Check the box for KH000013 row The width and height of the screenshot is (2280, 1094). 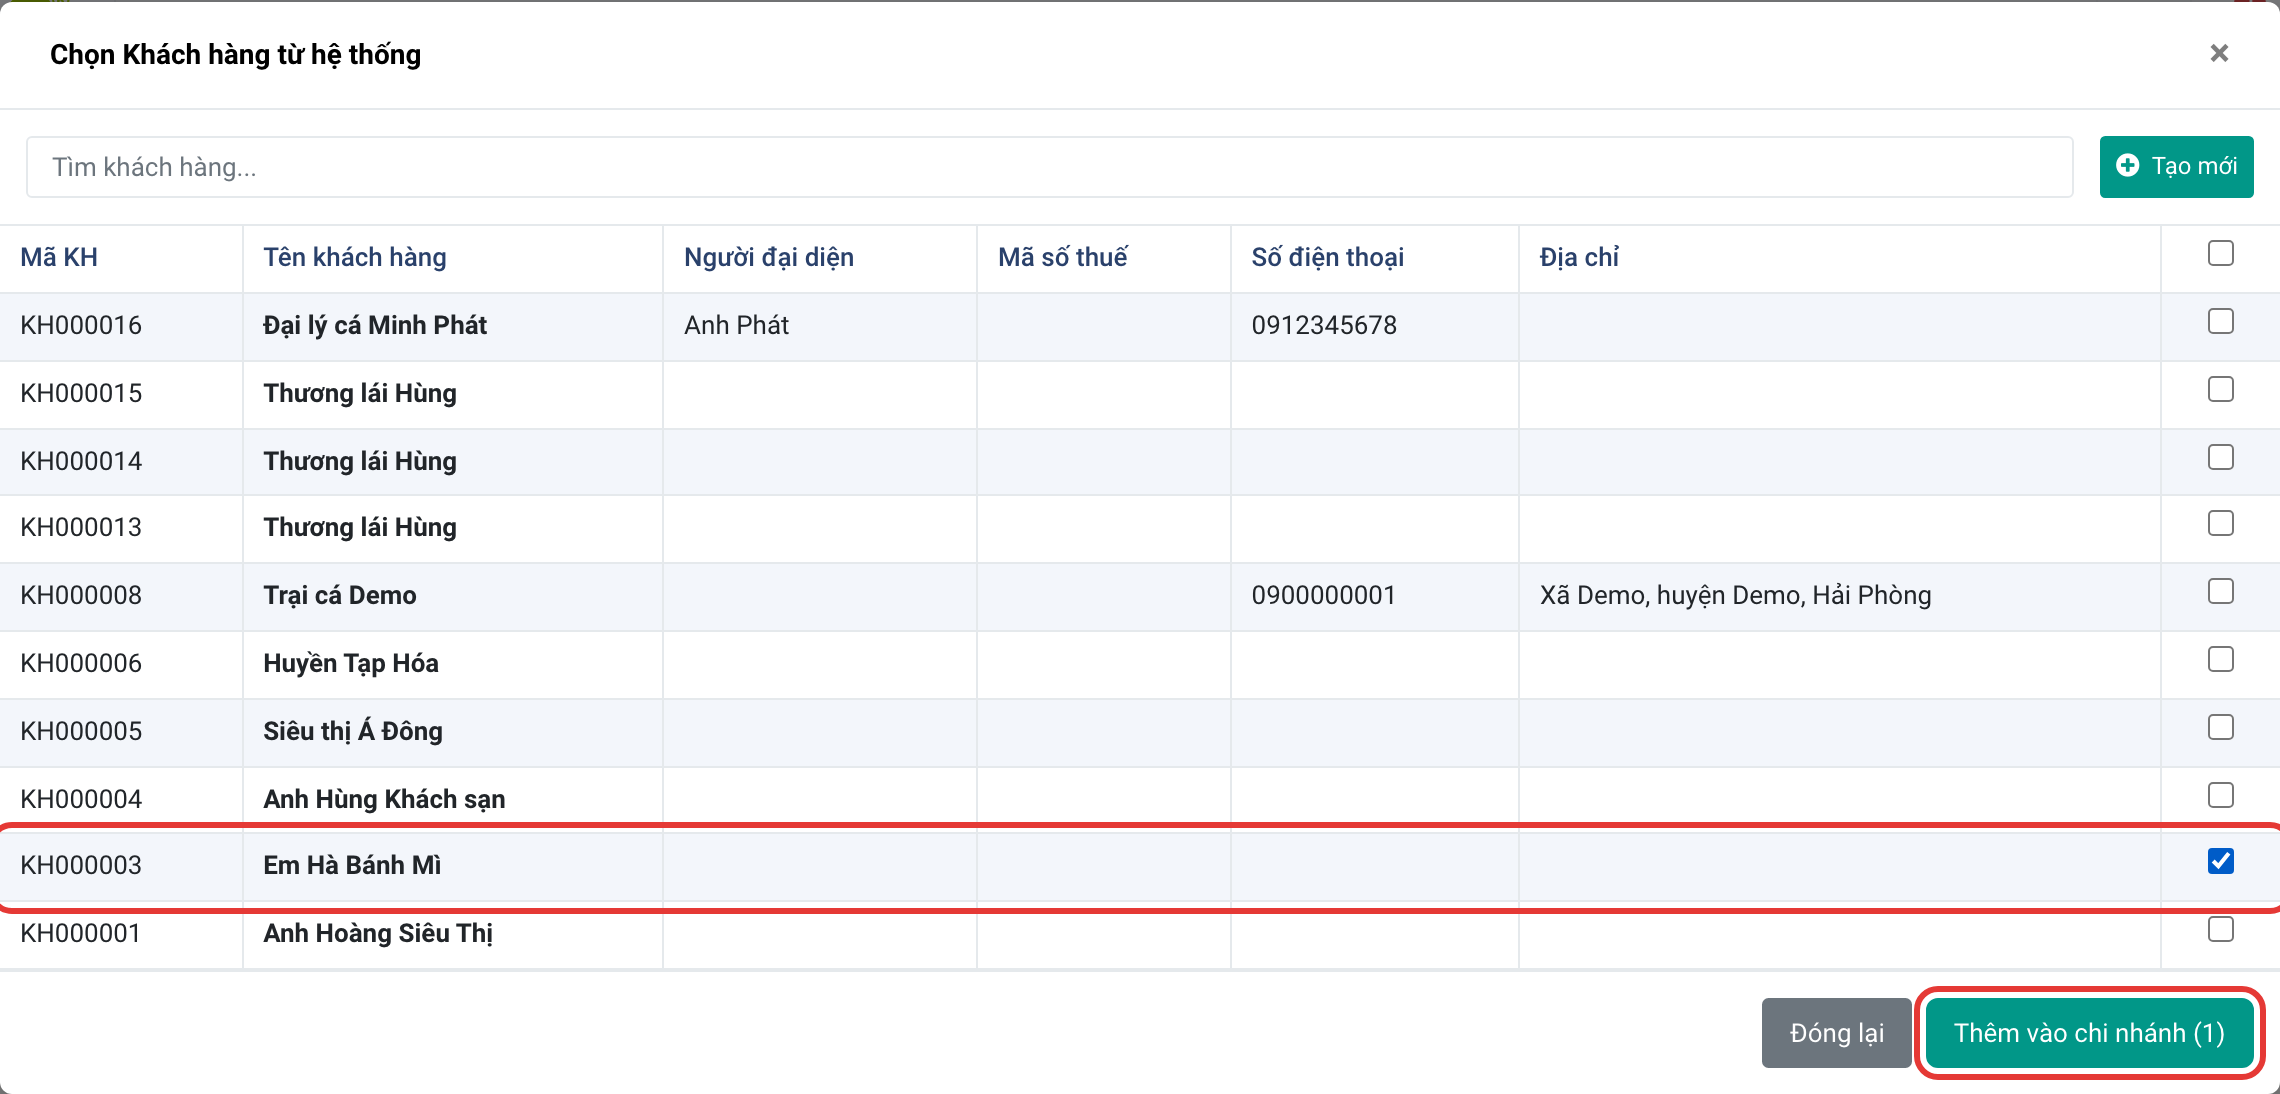2220,523
